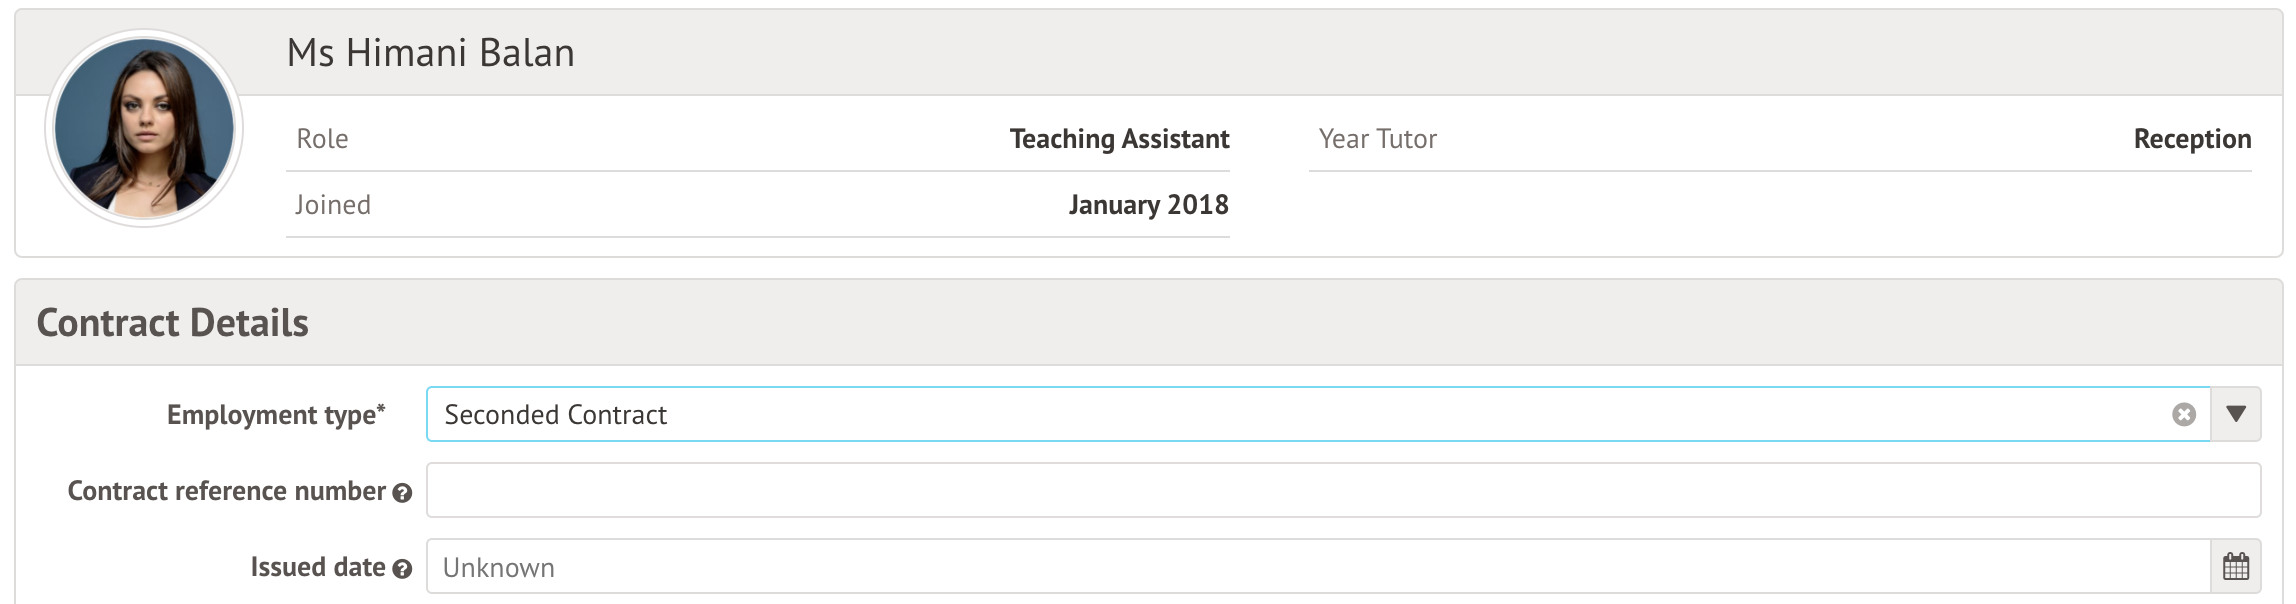Click the Role label
This screenshot has height=604, width=2296.
pos(322,139)
